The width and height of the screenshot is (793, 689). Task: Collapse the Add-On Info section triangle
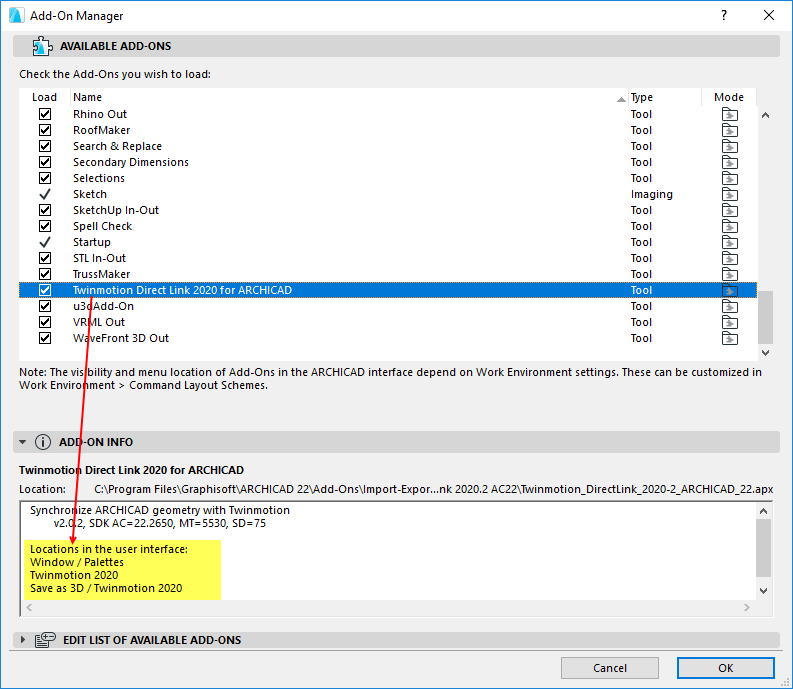click(23, 442)
